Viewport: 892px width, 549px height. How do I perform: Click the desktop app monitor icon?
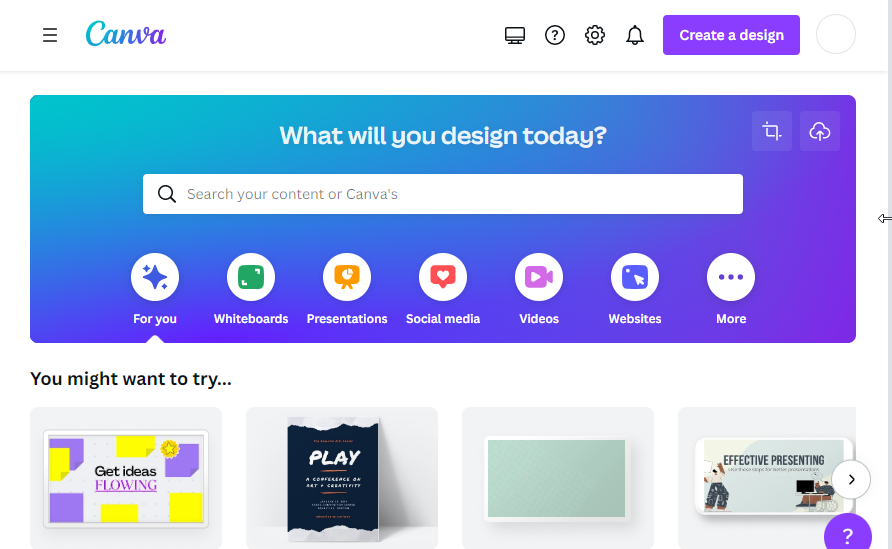(x=515, y=35)
